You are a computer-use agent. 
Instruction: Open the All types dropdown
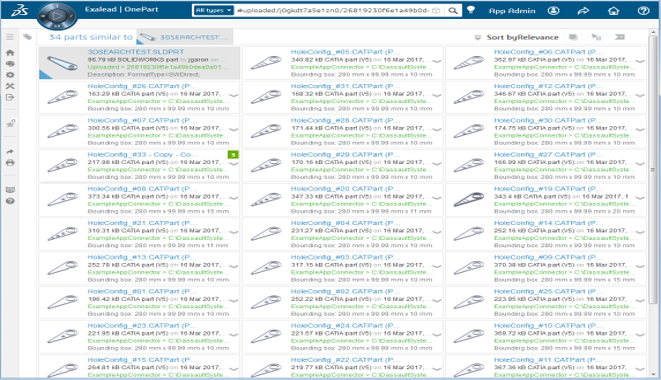pos(213,10)
